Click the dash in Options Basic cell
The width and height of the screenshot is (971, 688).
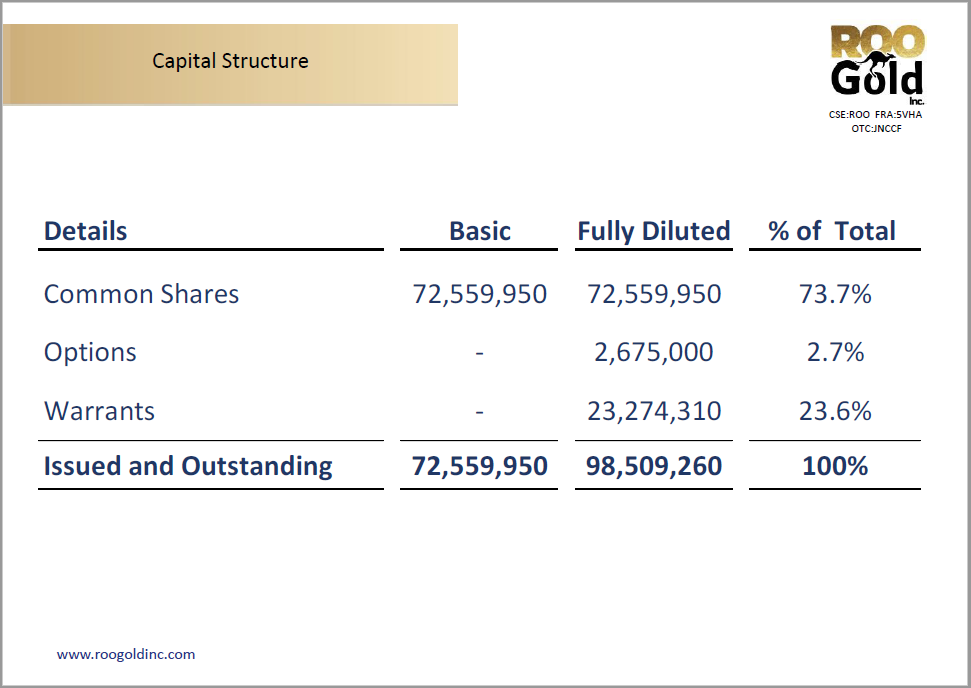point(479,353)
